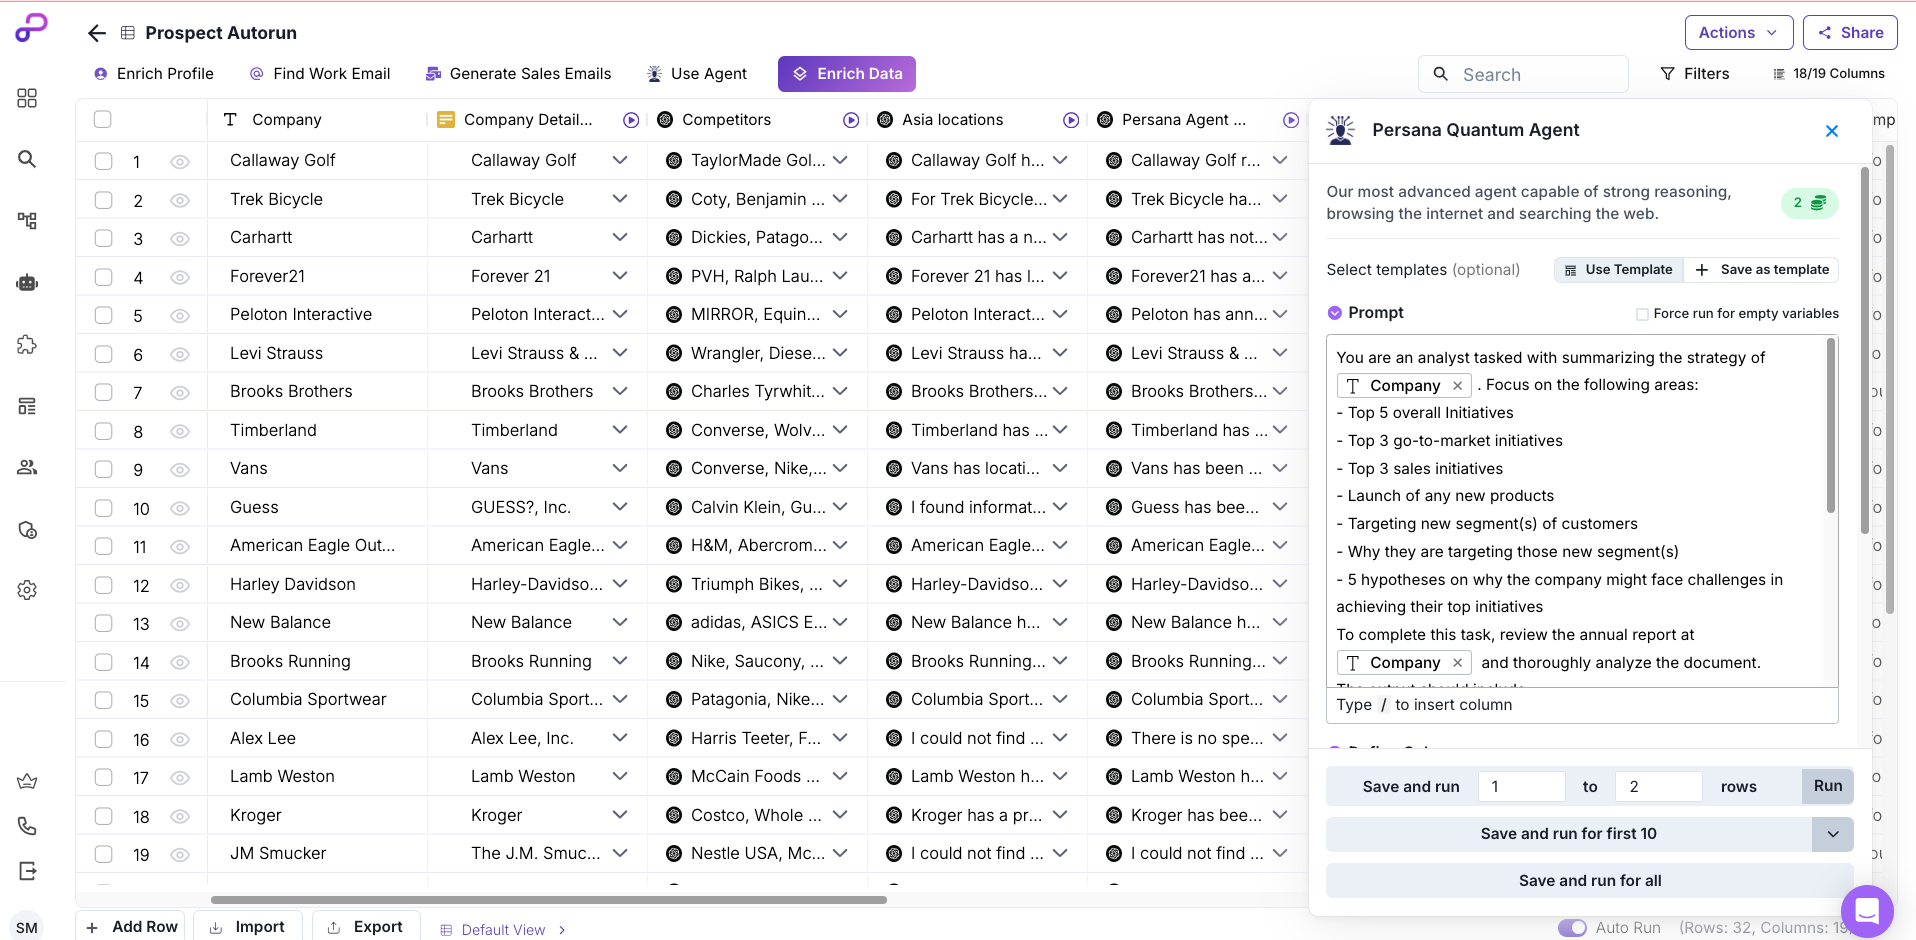This screenshot has width=1916, height=940.
Task: Open the robot agent icon in sidebar
Action: [27, 283]
